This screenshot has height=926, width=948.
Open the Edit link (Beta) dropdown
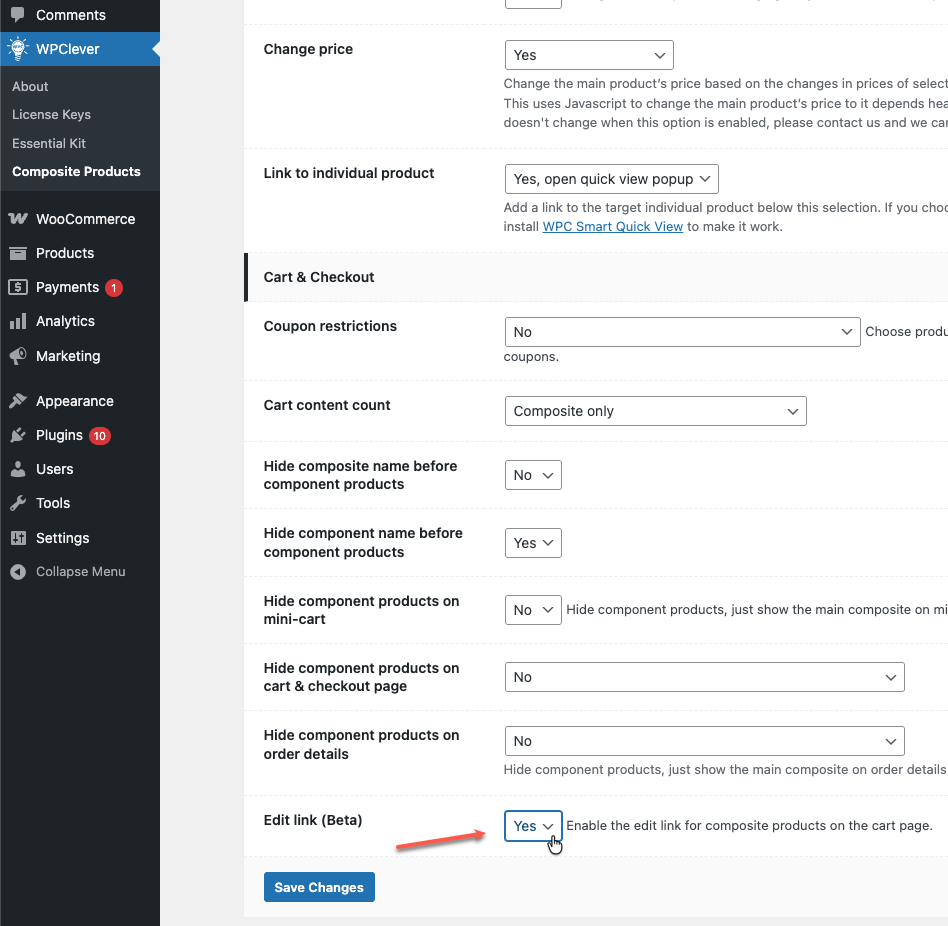tap(533, 826)
